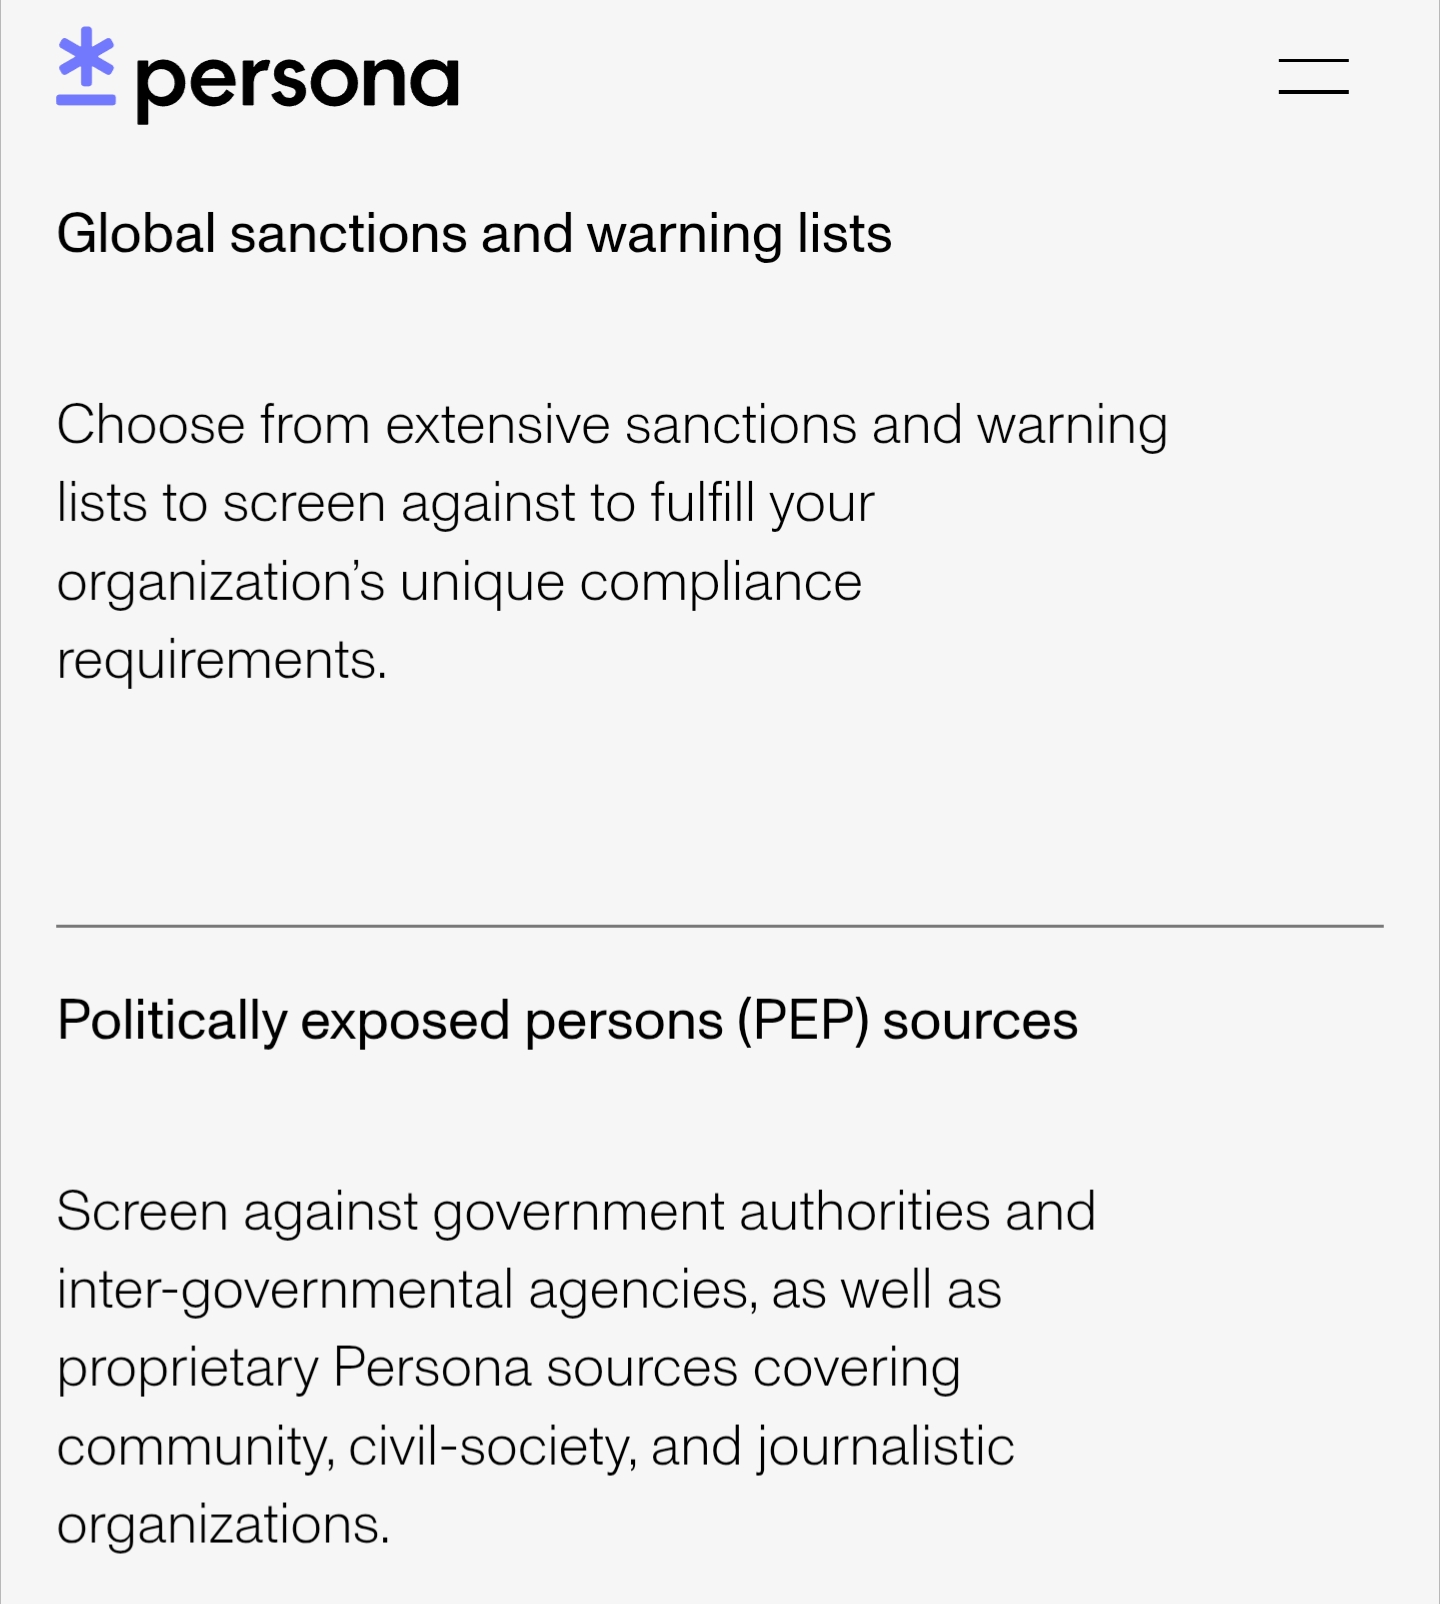
Task: Click the horizontal divider between sections
Action: pyautogui.click(x=720, y=926)
